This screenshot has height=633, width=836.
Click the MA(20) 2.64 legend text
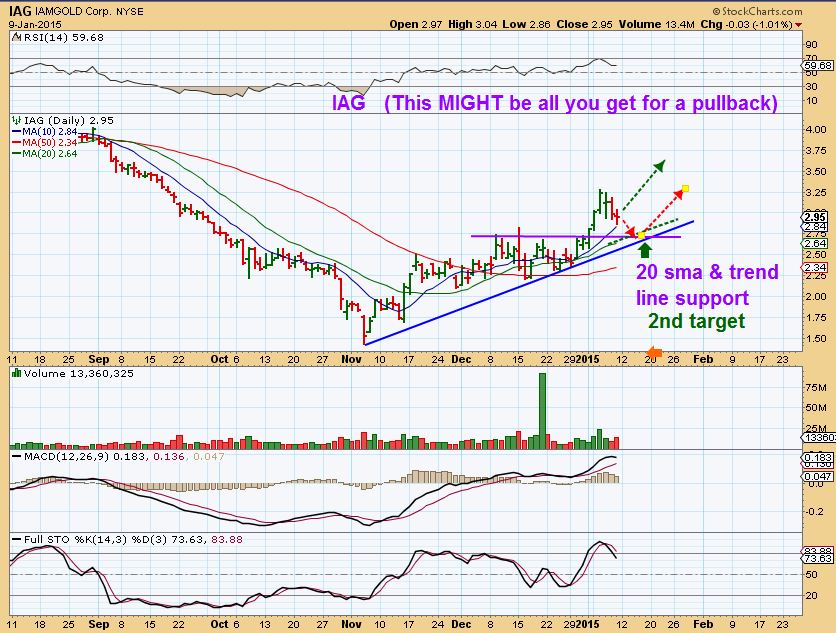50,154
